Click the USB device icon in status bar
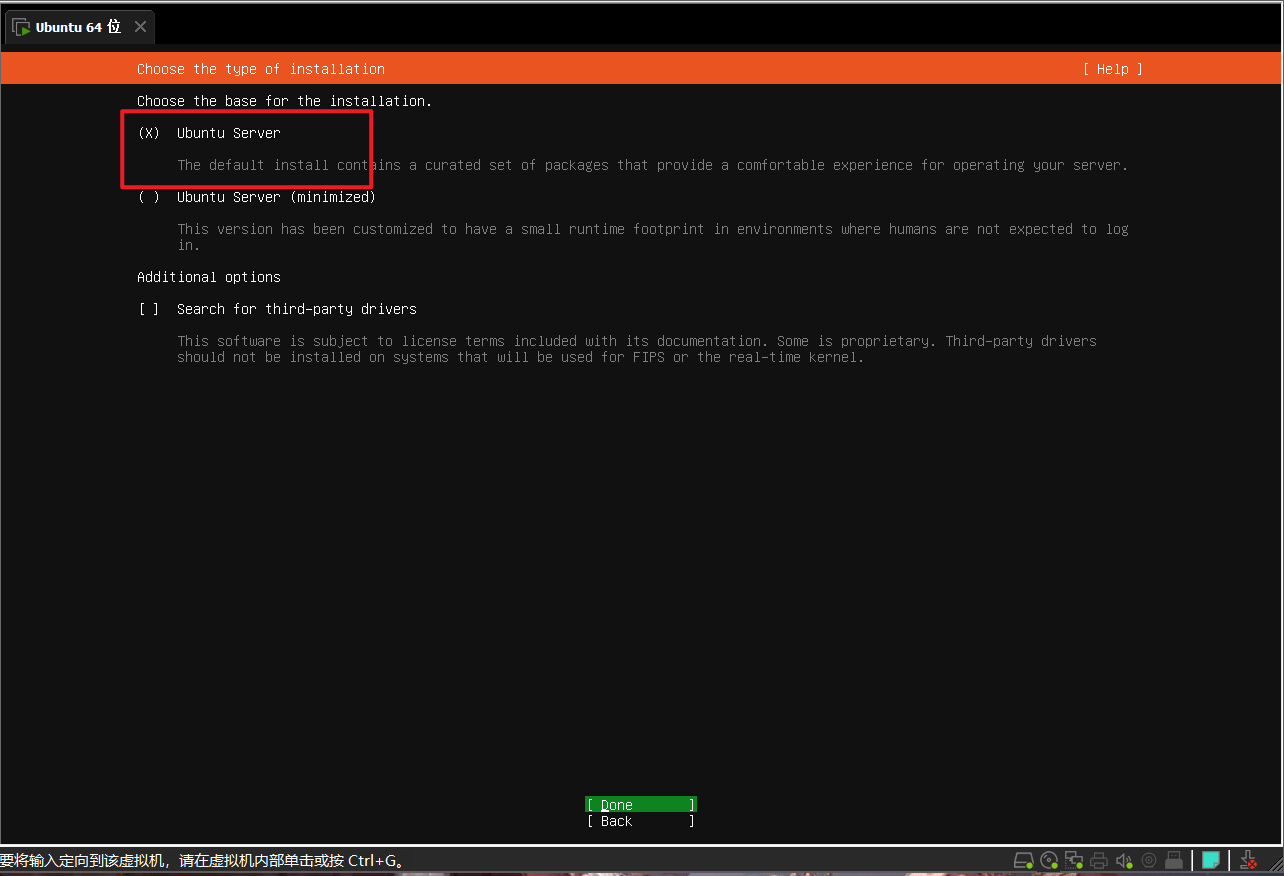Screen dimensions: 1284x876 pos(1174,860)
